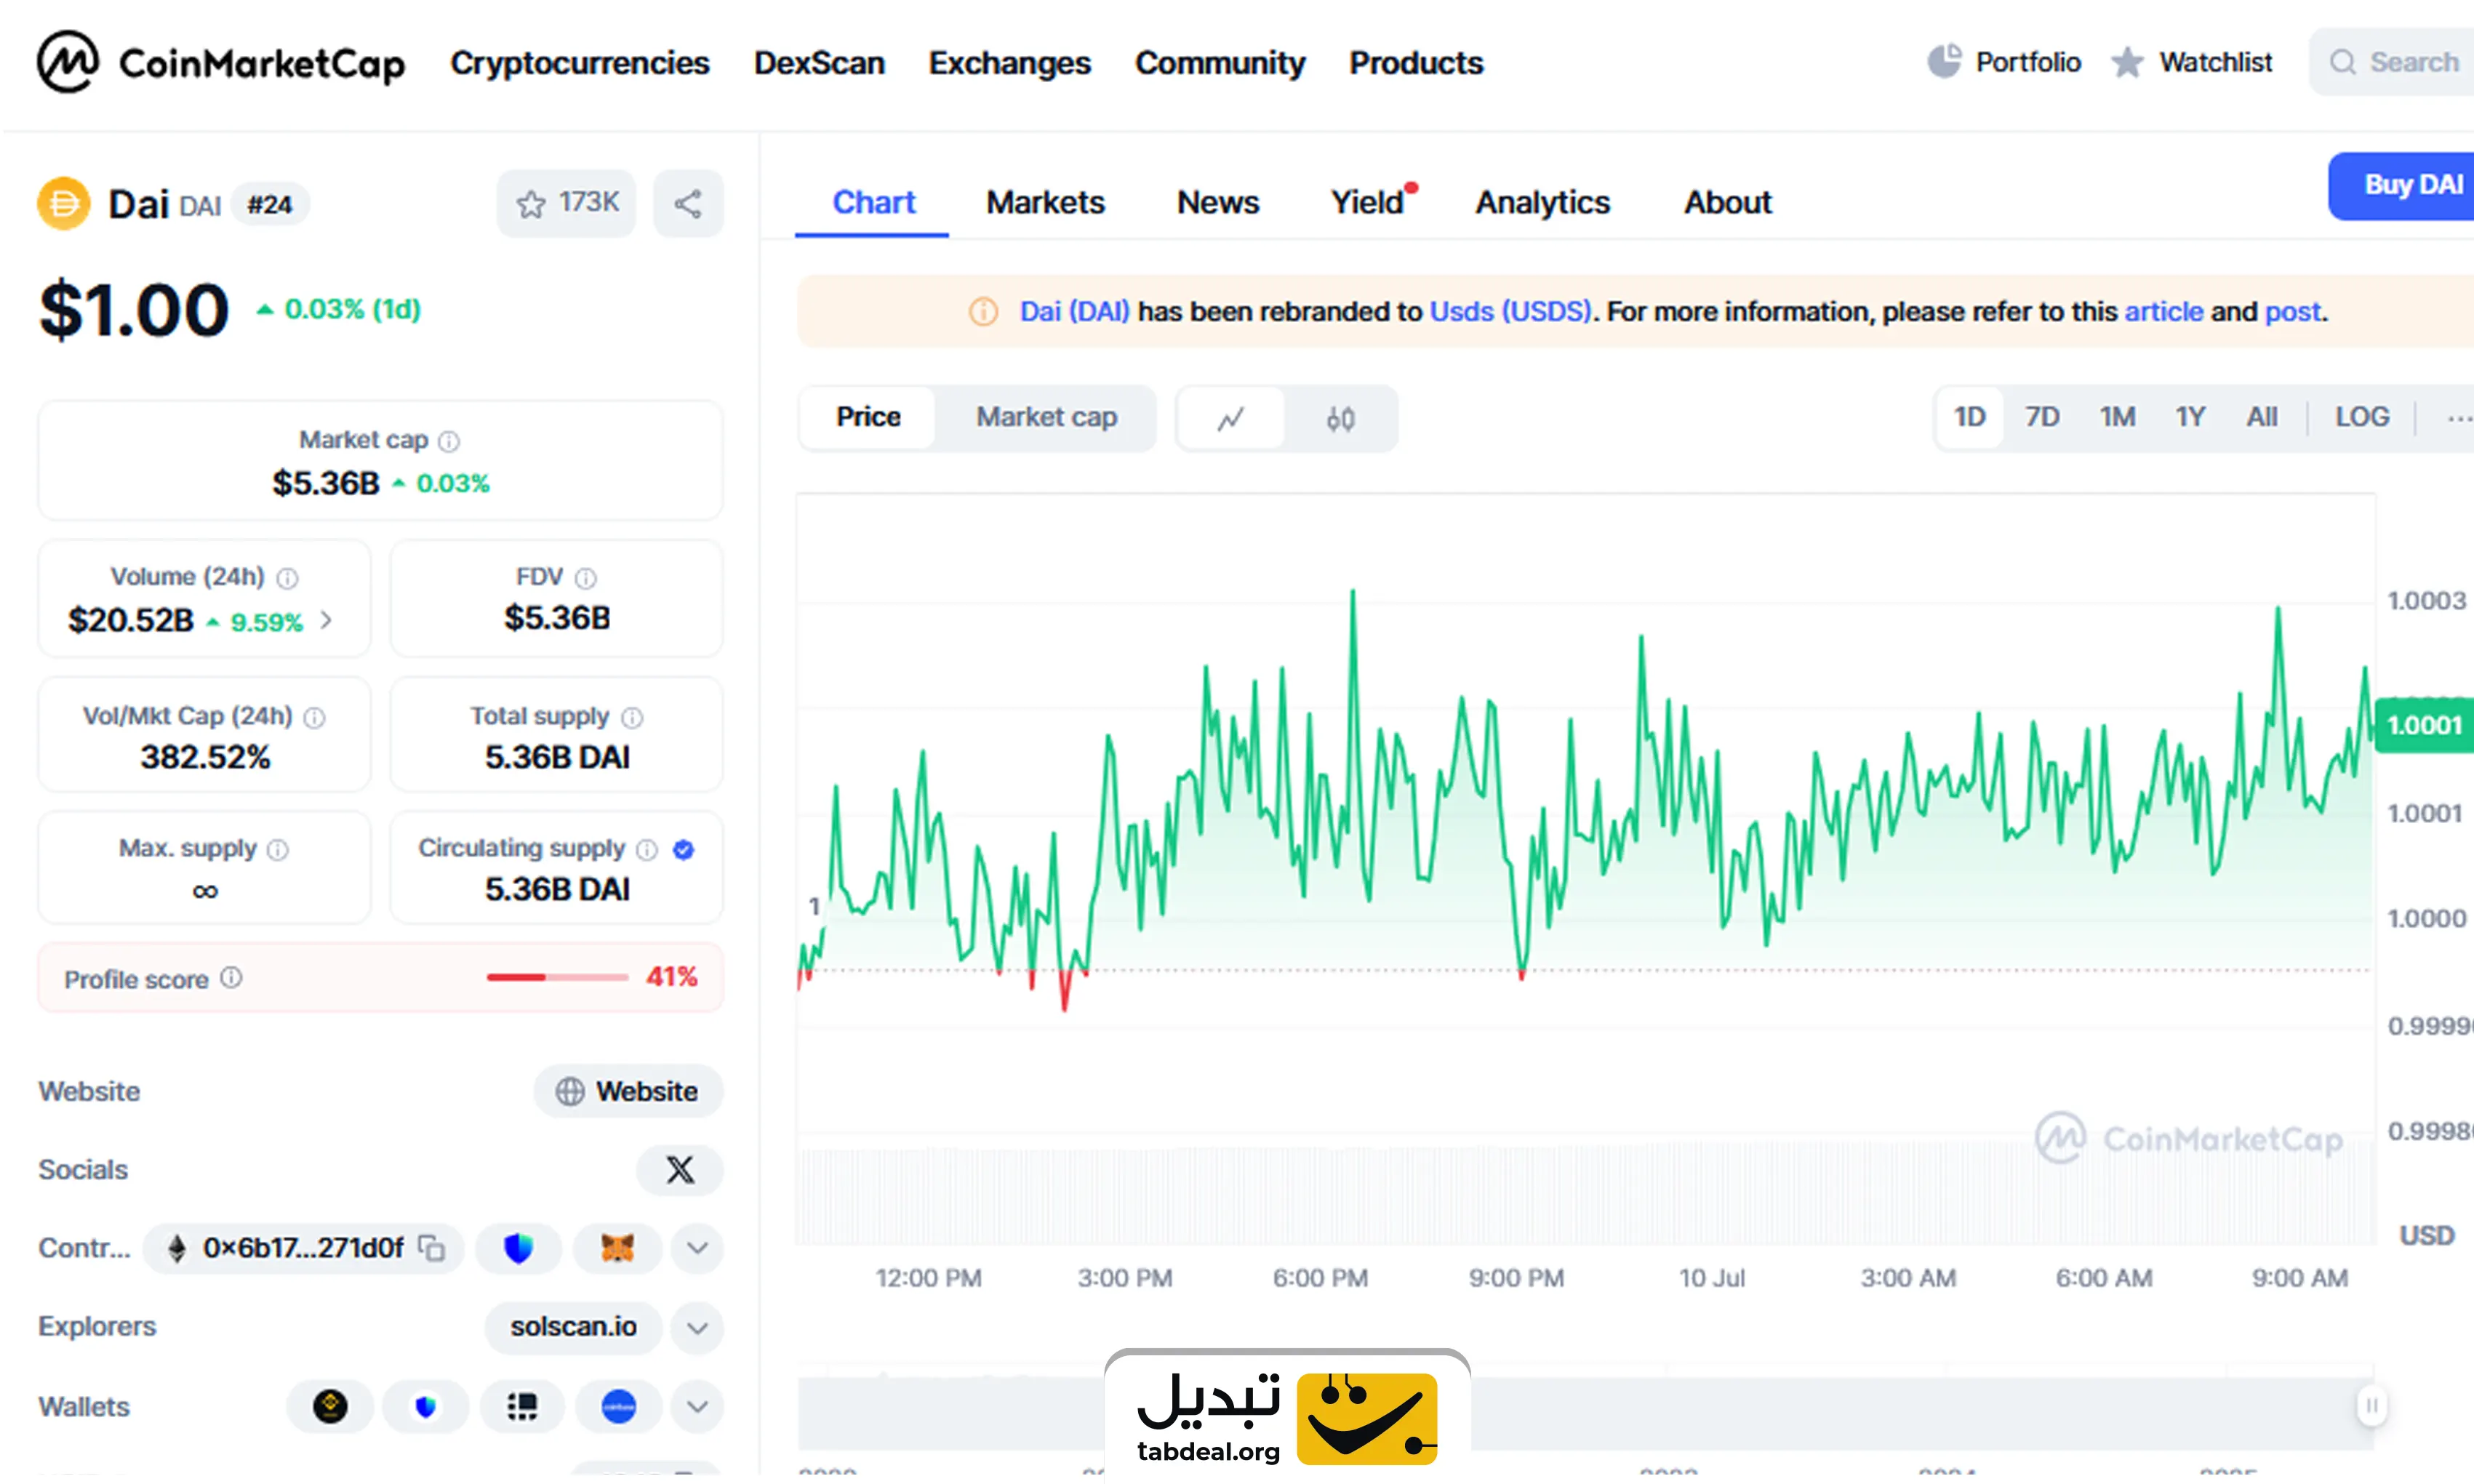The image size is (2474, 1484).
Task: Click the Max. supply info icon
Action: [278, 850]
